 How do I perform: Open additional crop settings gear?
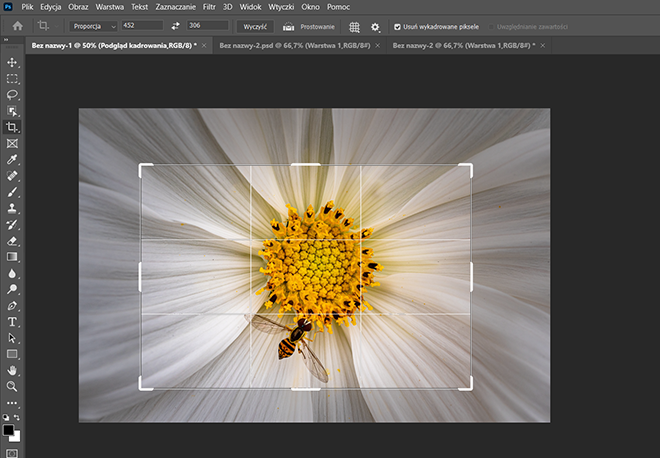375,27
